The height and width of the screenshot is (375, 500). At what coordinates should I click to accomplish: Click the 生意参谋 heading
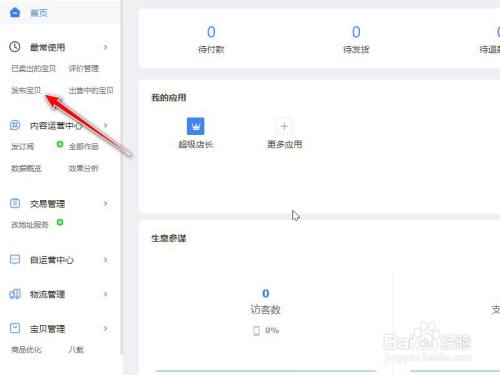tap(169, 238)
